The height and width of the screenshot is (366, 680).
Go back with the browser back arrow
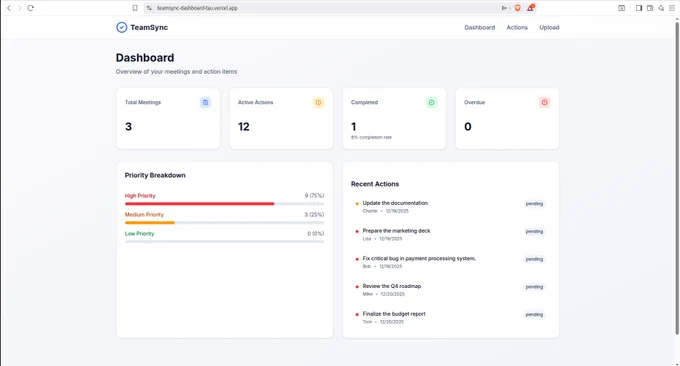pyautogui.click(x=9, y=8)
